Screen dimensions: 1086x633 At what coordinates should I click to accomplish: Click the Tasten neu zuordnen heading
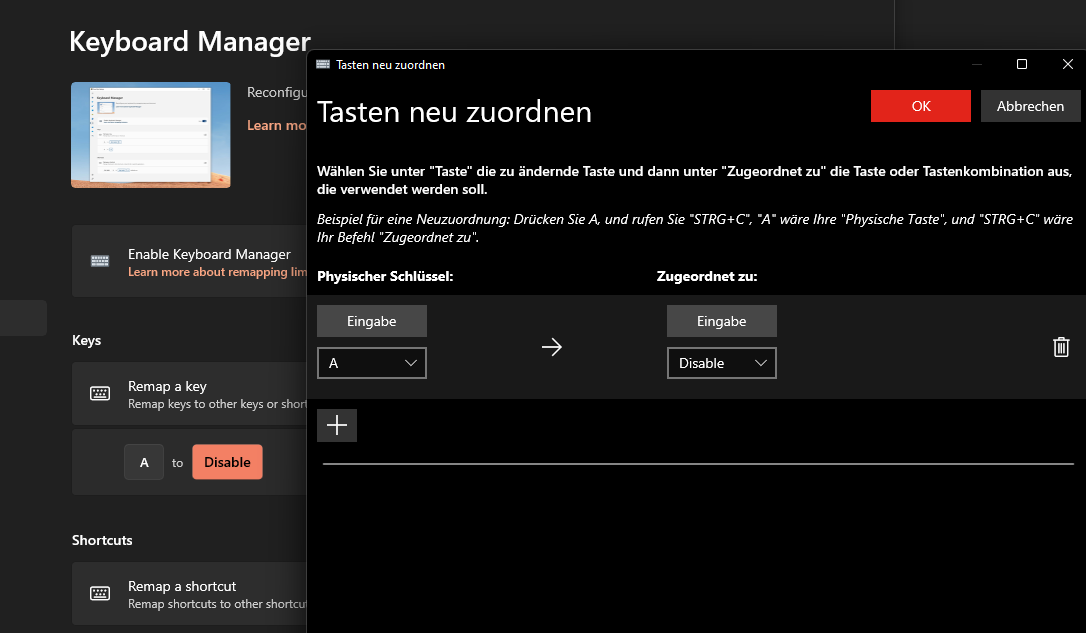[x=454, y=112]
